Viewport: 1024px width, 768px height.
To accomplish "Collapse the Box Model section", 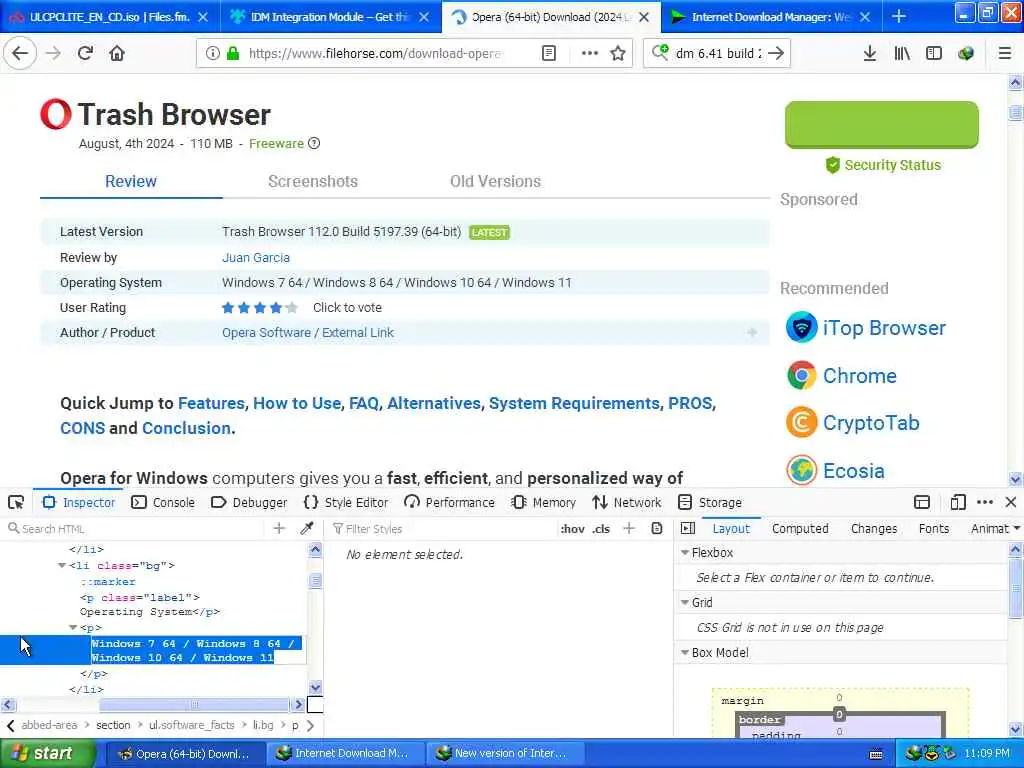I will click(684, 652).
